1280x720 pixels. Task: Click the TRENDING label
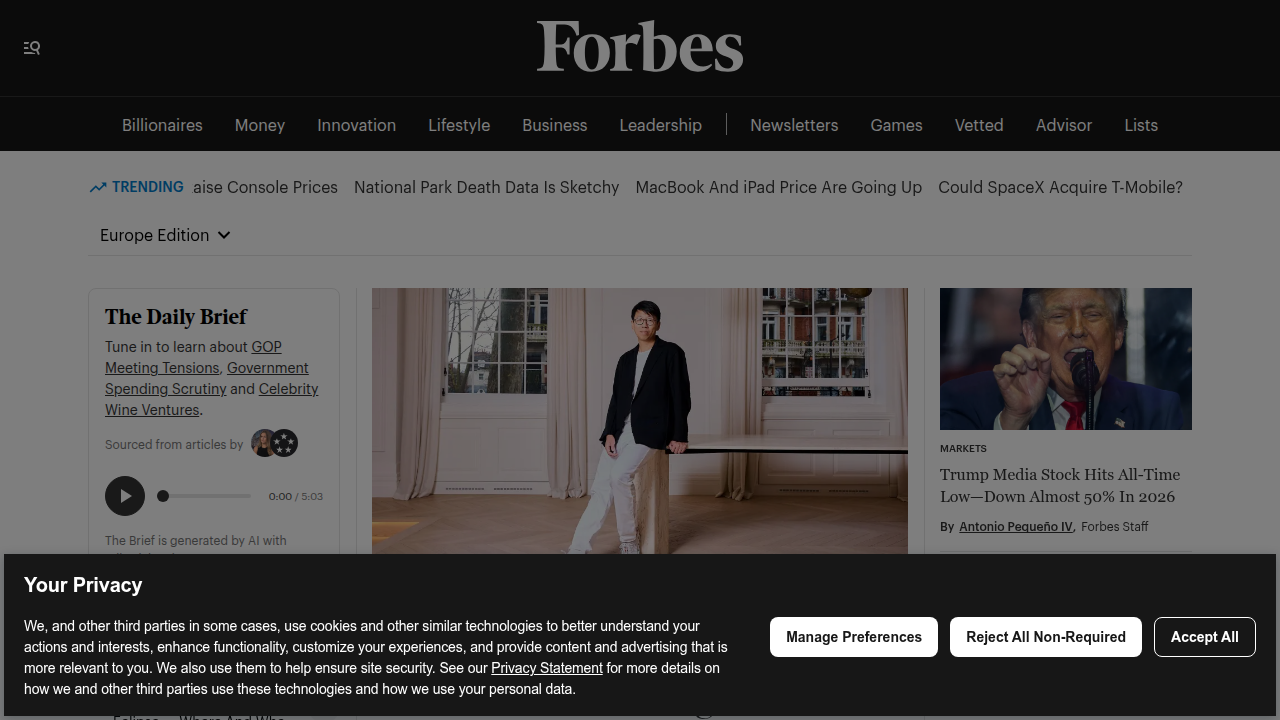pos(148,187)
